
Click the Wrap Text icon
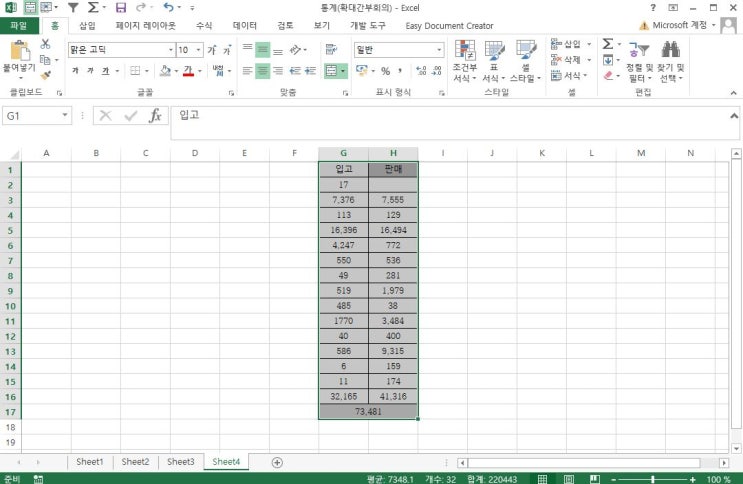(x=331, y=49)
